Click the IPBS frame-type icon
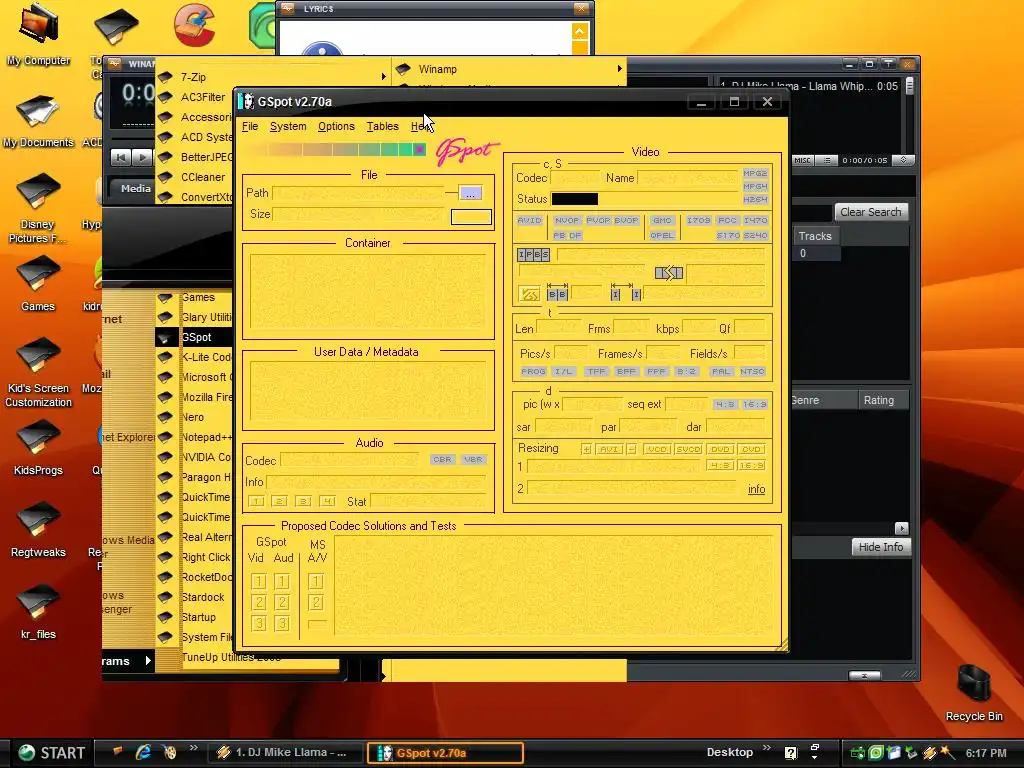 click(x=534, y=255)
